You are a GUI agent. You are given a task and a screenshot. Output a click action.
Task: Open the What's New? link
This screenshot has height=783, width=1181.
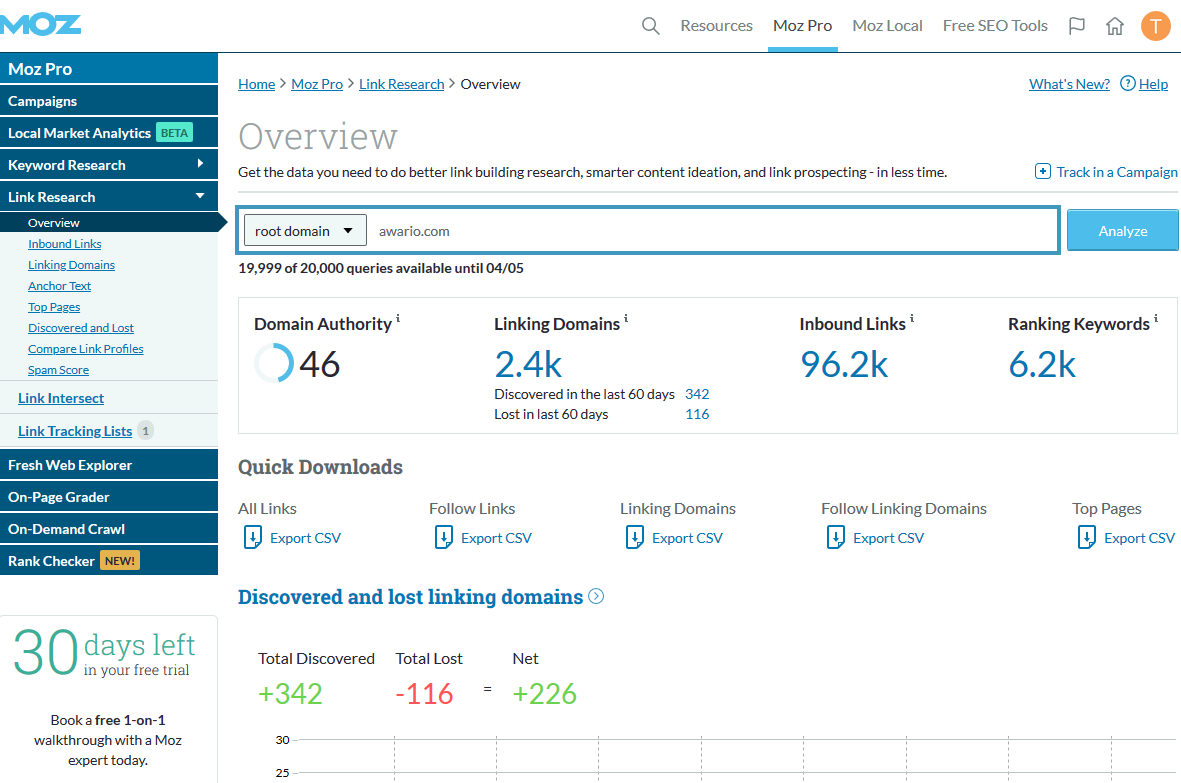(x=1070, y=84)
